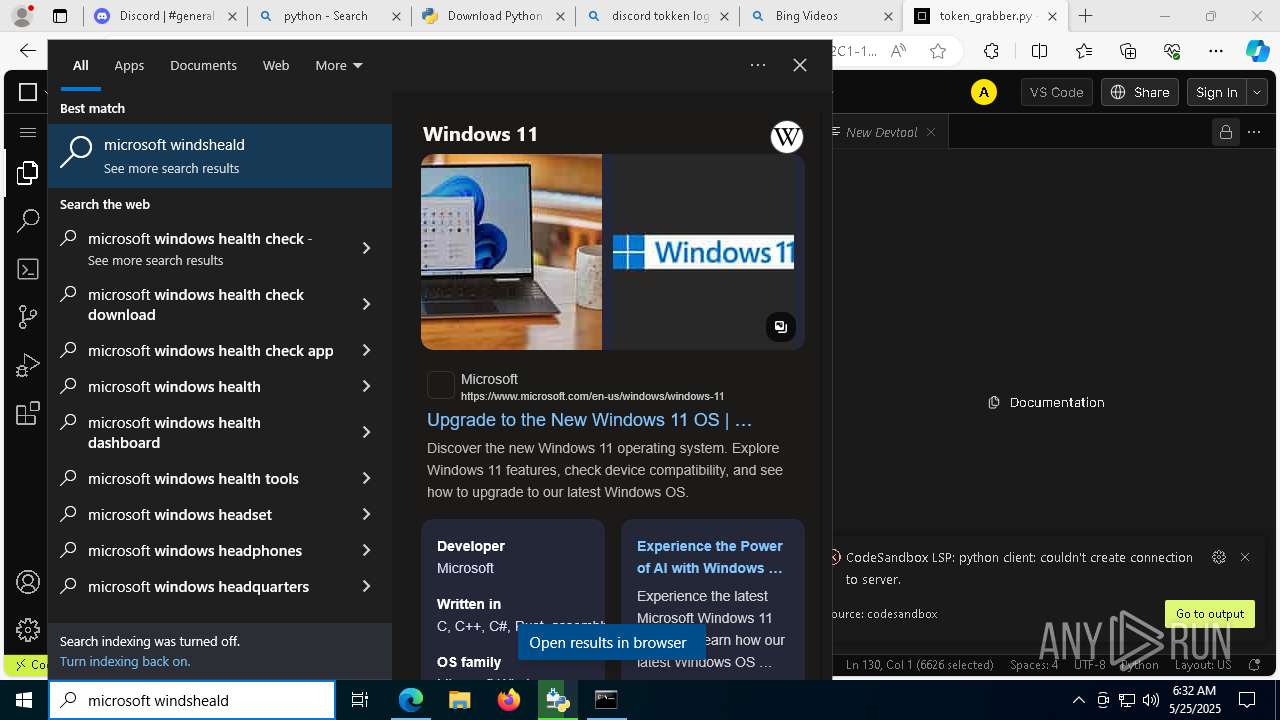The width and height of the screenshot is (1280, 720).
Task: Dismiss the CodeSandbox LSP notification
Action: click(x=1245, y=557)
